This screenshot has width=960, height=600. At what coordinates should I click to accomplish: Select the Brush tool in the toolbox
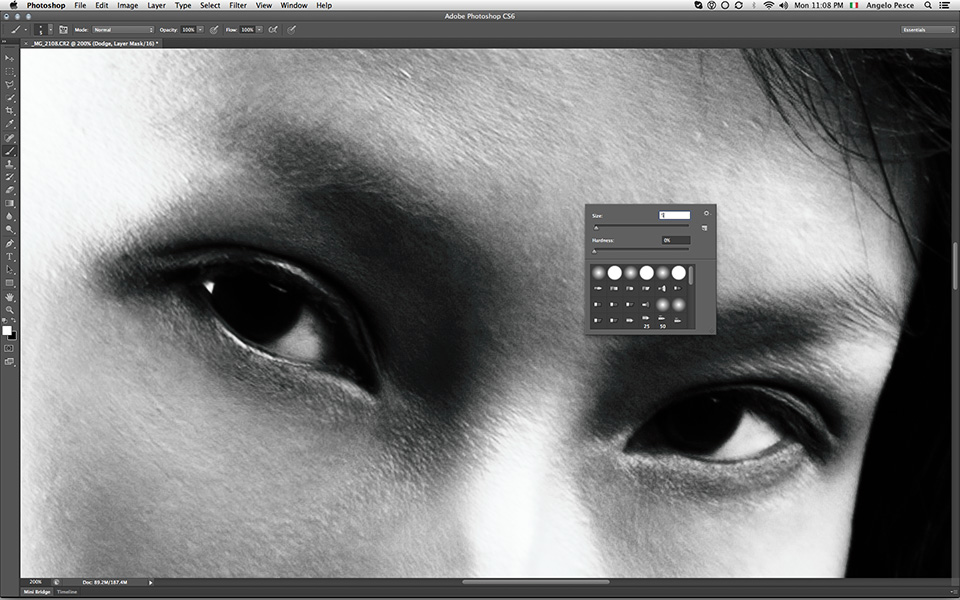point(9,151)
